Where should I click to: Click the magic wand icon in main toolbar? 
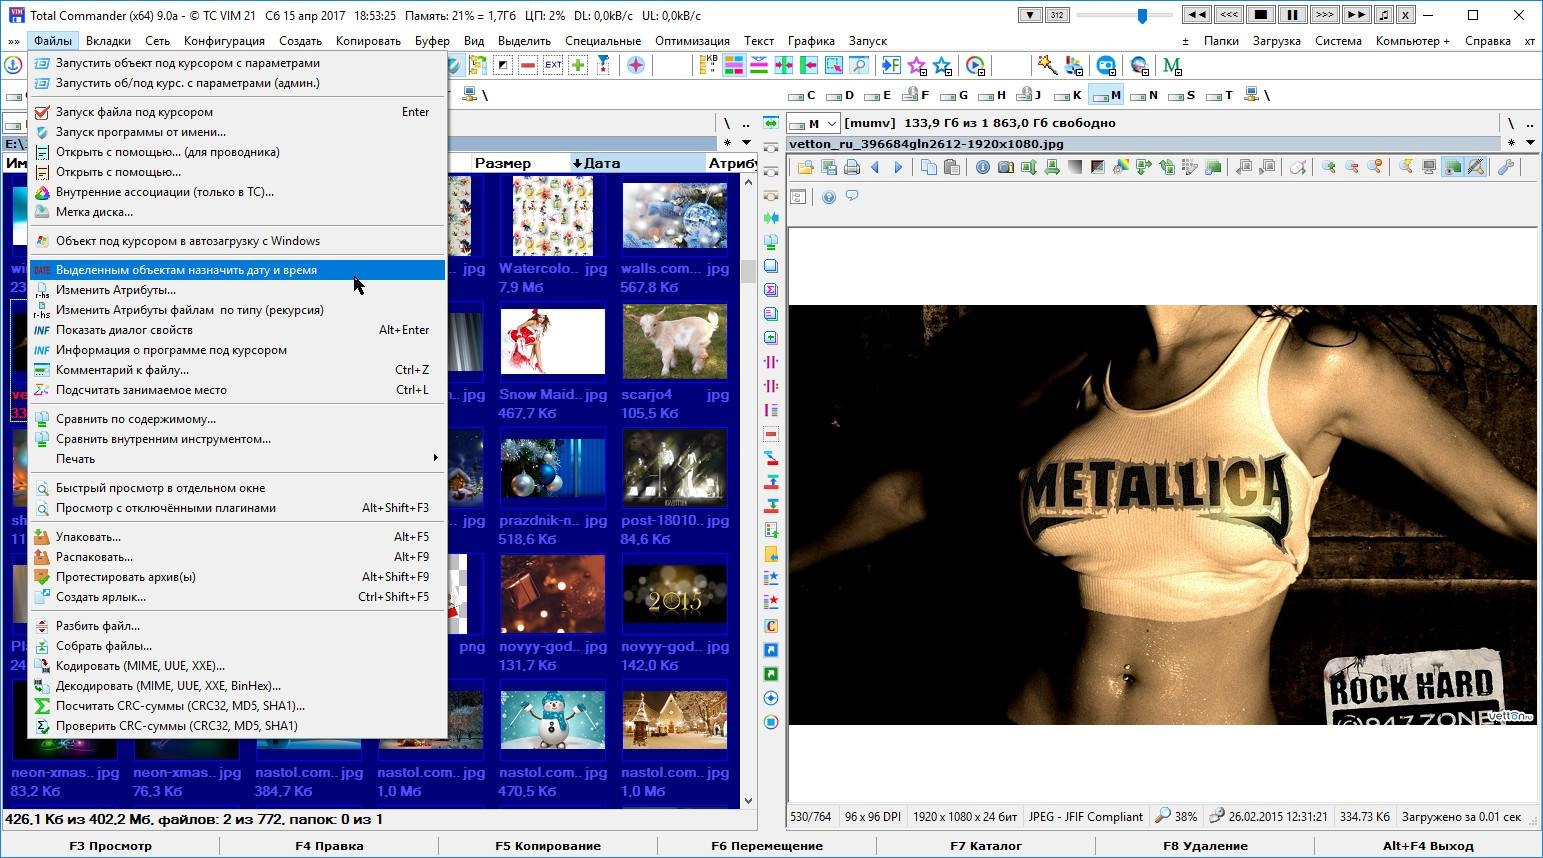(x=1047, y=65)
